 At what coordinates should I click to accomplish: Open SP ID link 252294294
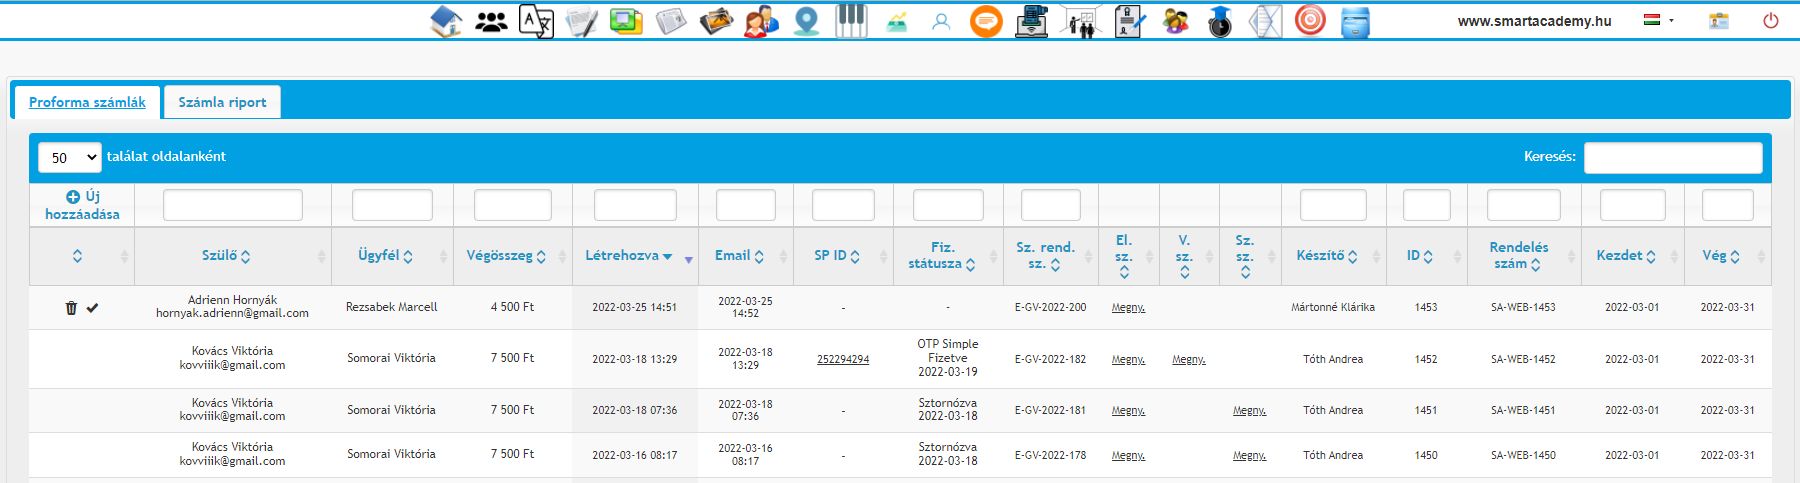click(x=843, y=359)
